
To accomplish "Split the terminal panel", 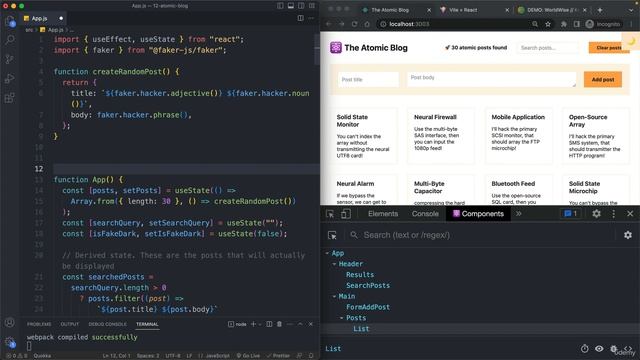I will click(269, 324).
